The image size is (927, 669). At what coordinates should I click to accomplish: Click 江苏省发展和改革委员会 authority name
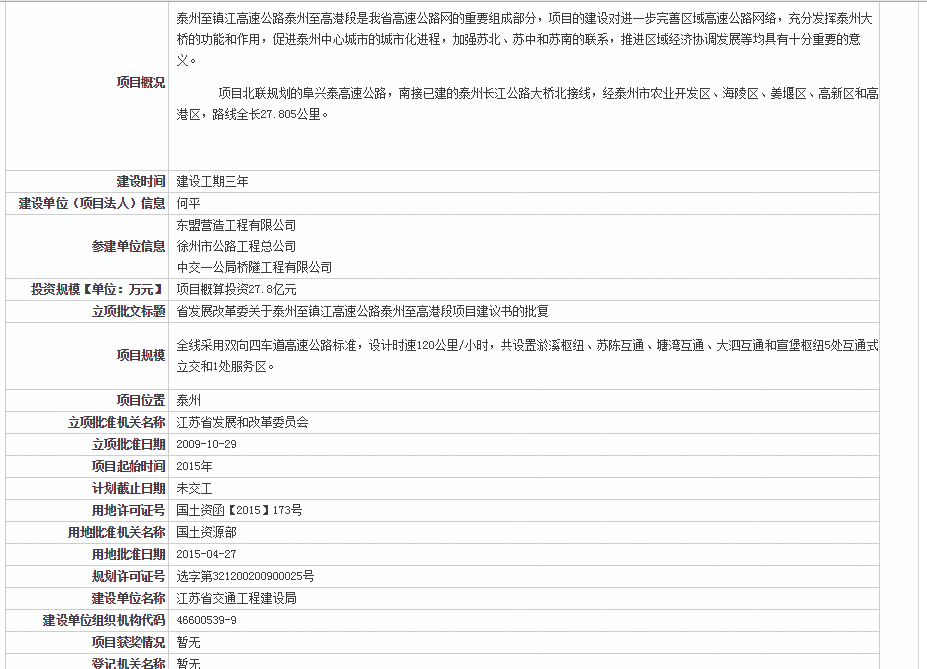242,422
